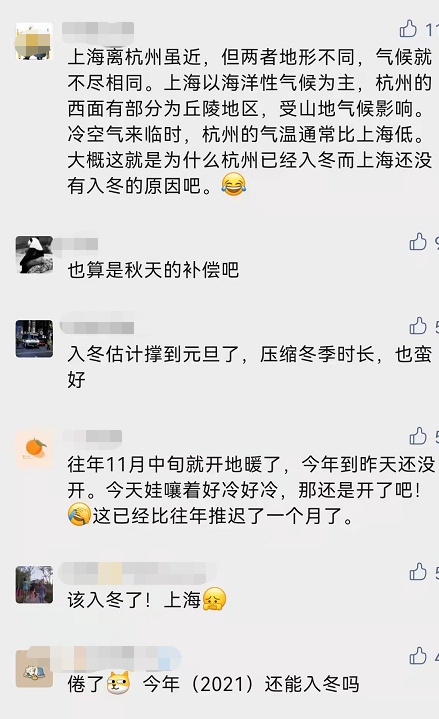Tap the doge emoji after 倦了
Screen dimensions: 439x719
pos(119,684)
